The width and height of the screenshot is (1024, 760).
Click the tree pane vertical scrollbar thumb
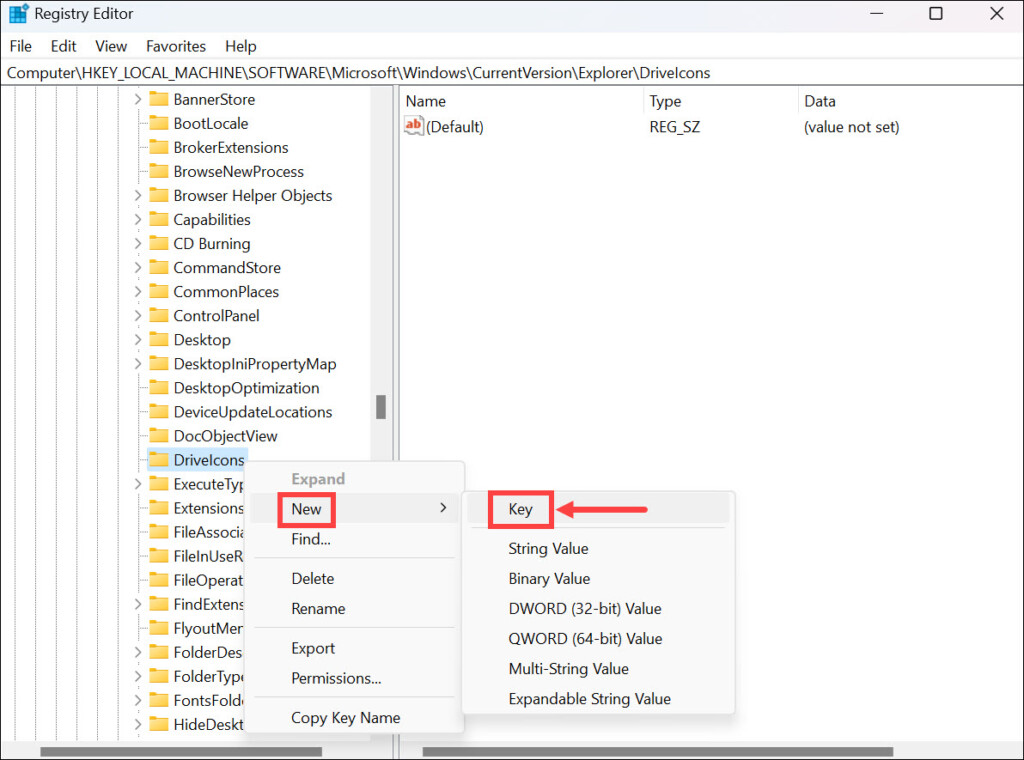click(x=381, y=407)
